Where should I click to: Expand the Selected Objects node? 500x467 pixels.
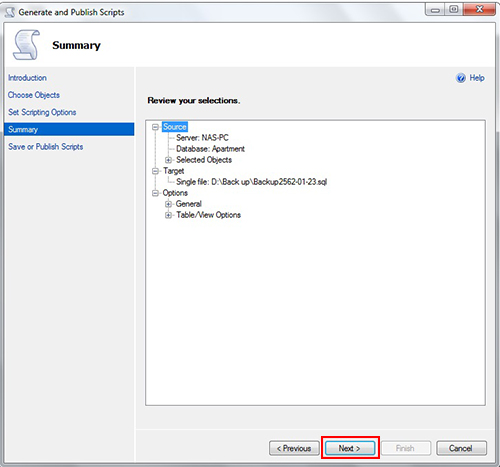coord(168,160)
